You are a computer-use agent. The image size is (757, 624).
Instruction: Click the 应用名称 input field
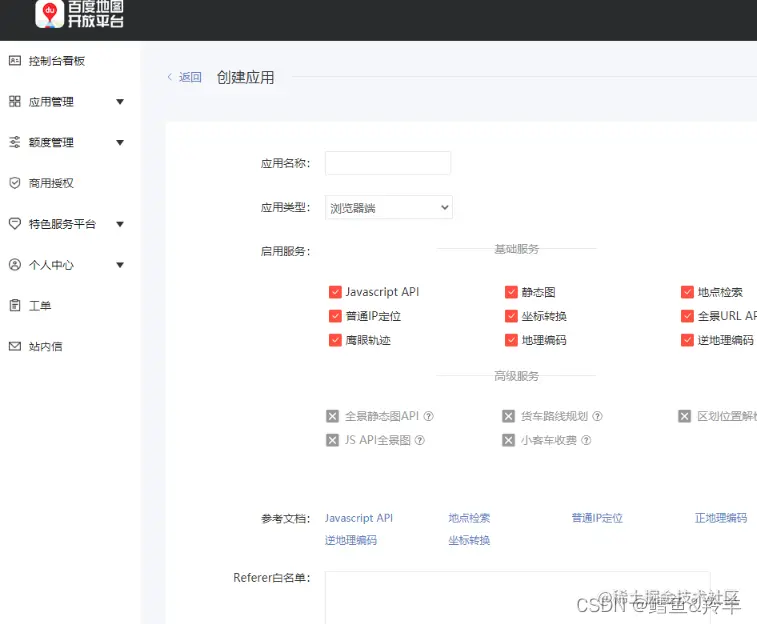point(388,163)
